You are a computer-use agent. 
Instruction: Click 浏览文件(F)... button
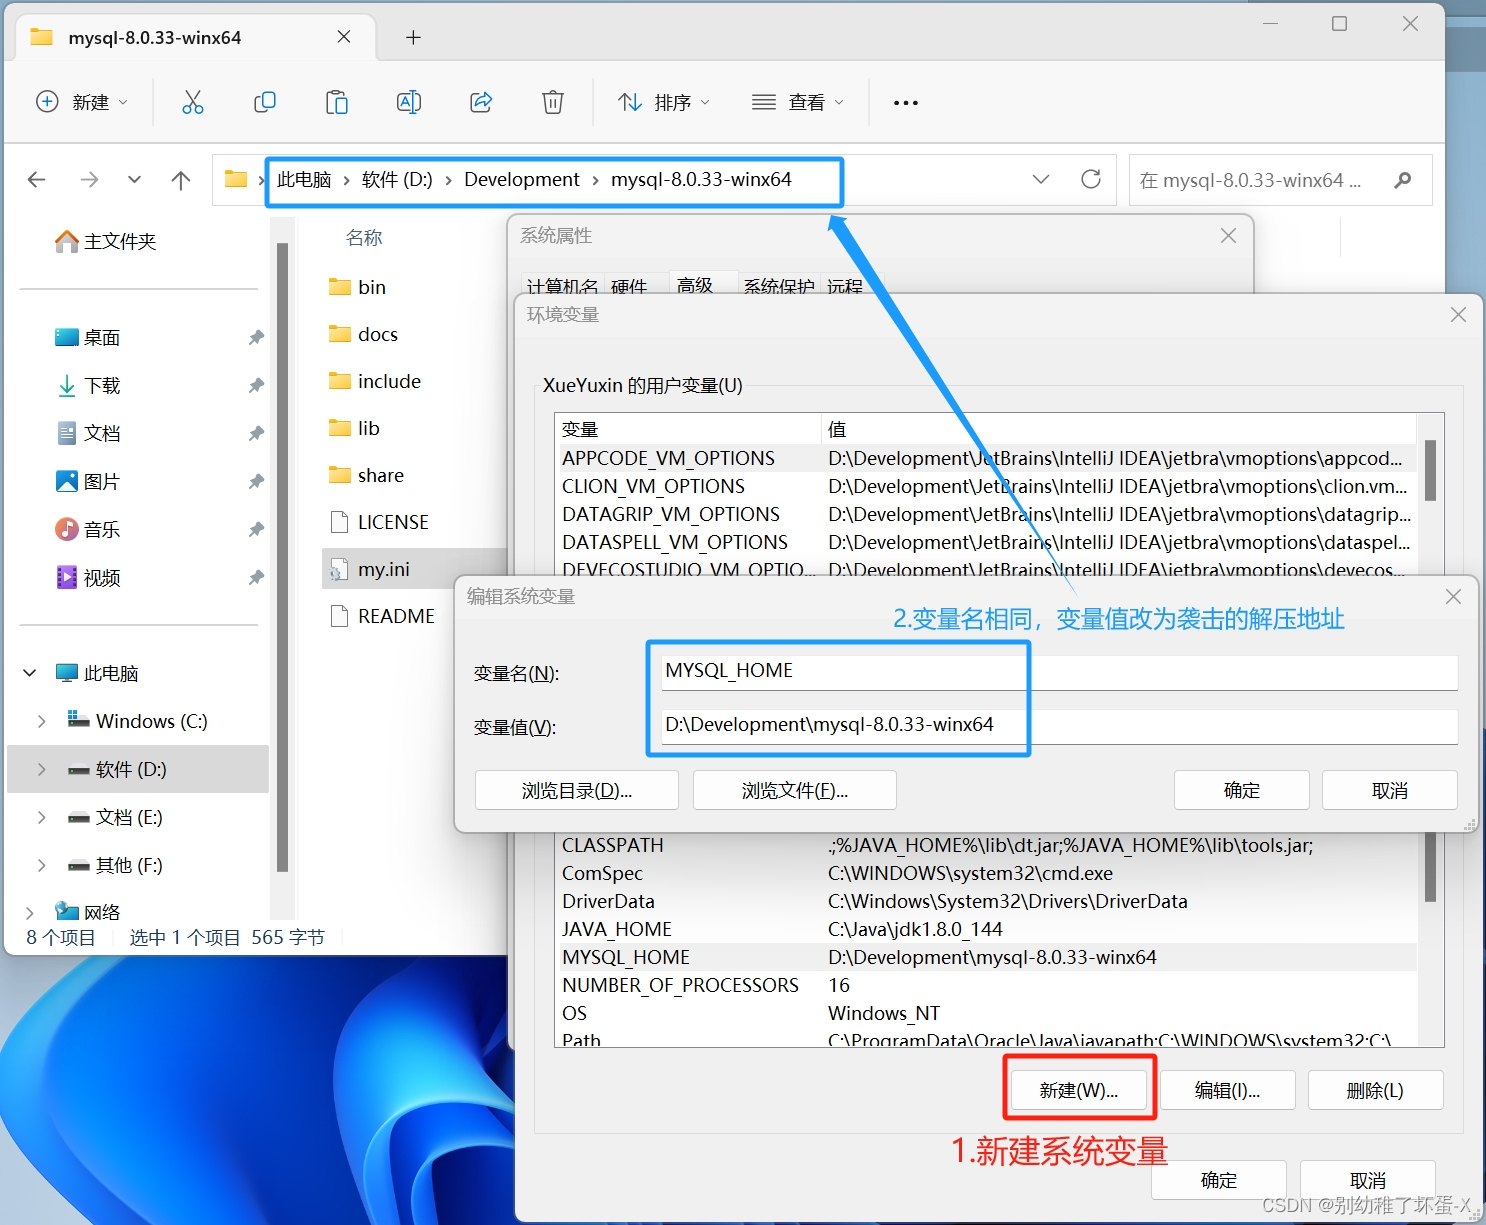[x=795, y=790]
